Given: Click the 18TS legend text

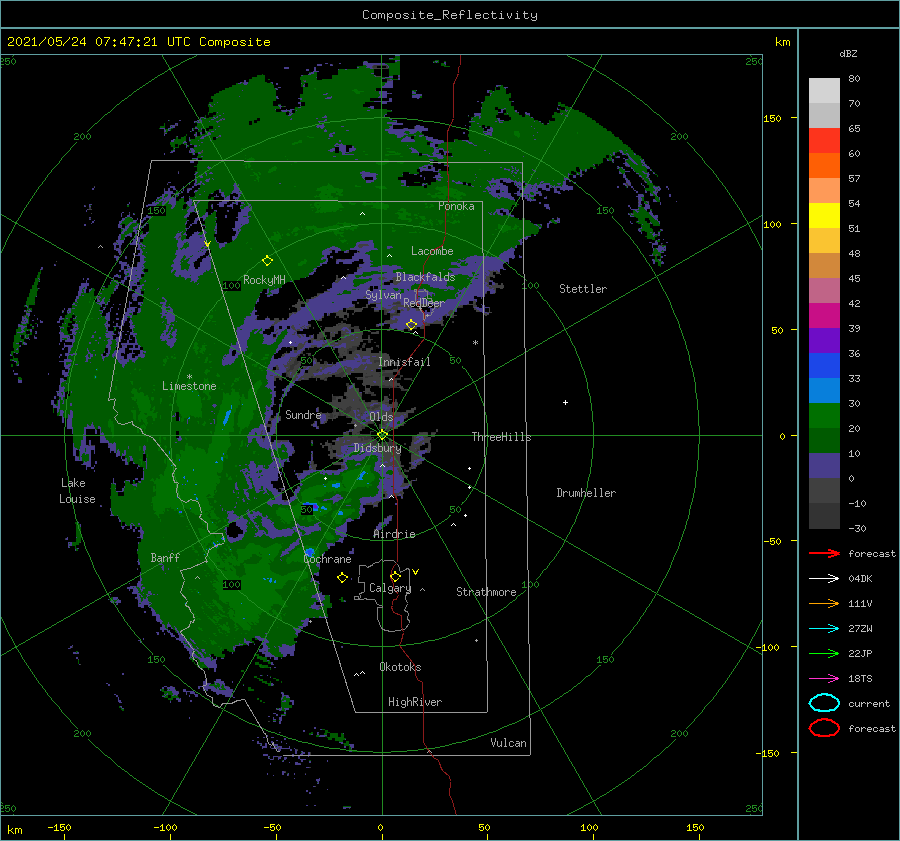Looking at the screenshot, I should coord(860,678).
